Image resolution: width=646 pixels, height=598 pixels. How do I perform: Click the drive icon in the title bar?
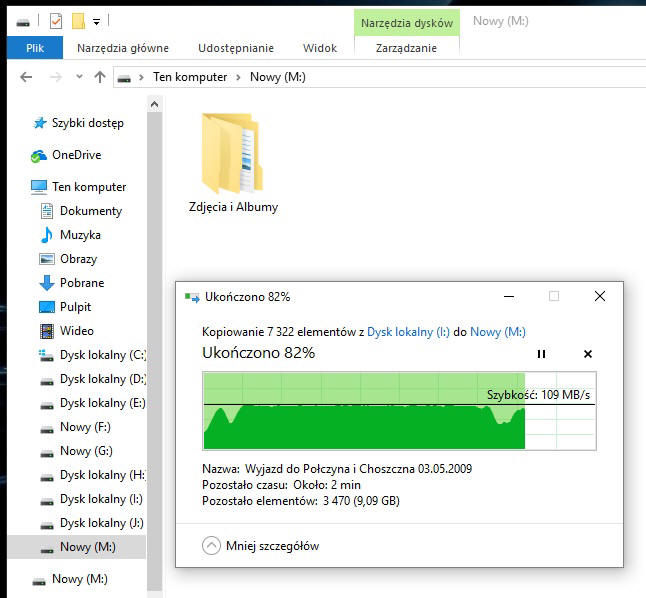(x=23, y=22)
